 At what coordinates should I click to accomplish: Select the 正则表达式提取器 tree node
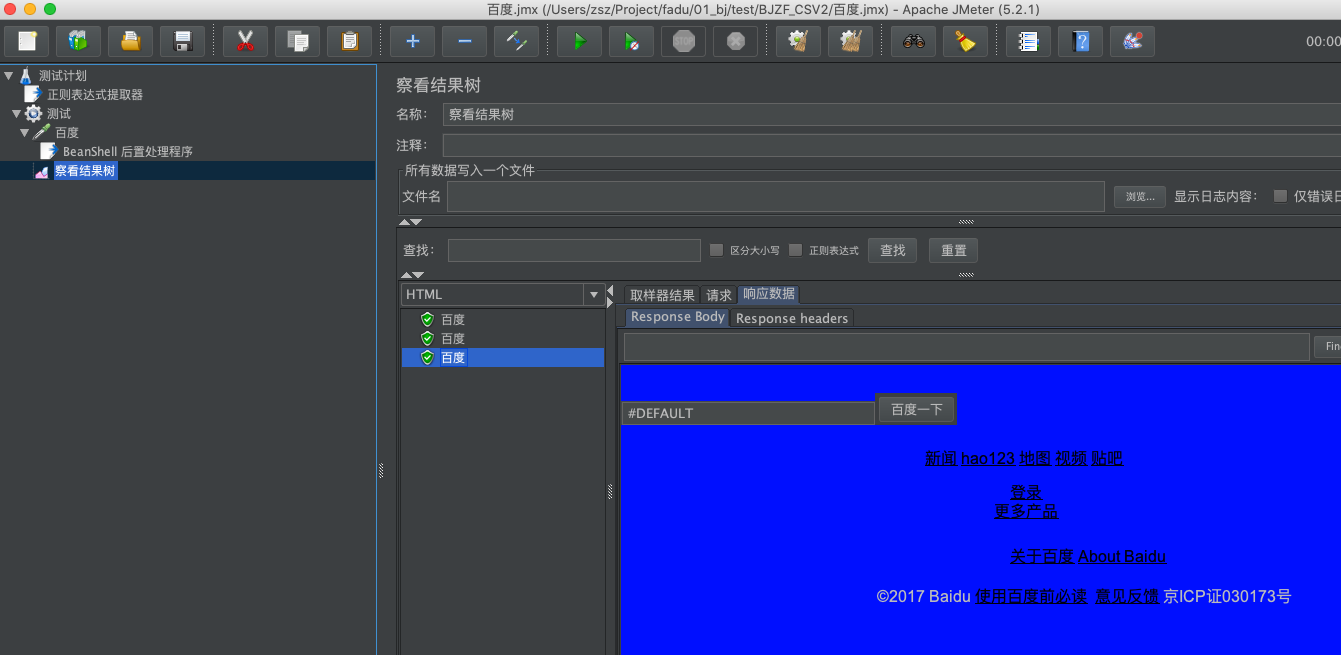click(x=95, y=95)
